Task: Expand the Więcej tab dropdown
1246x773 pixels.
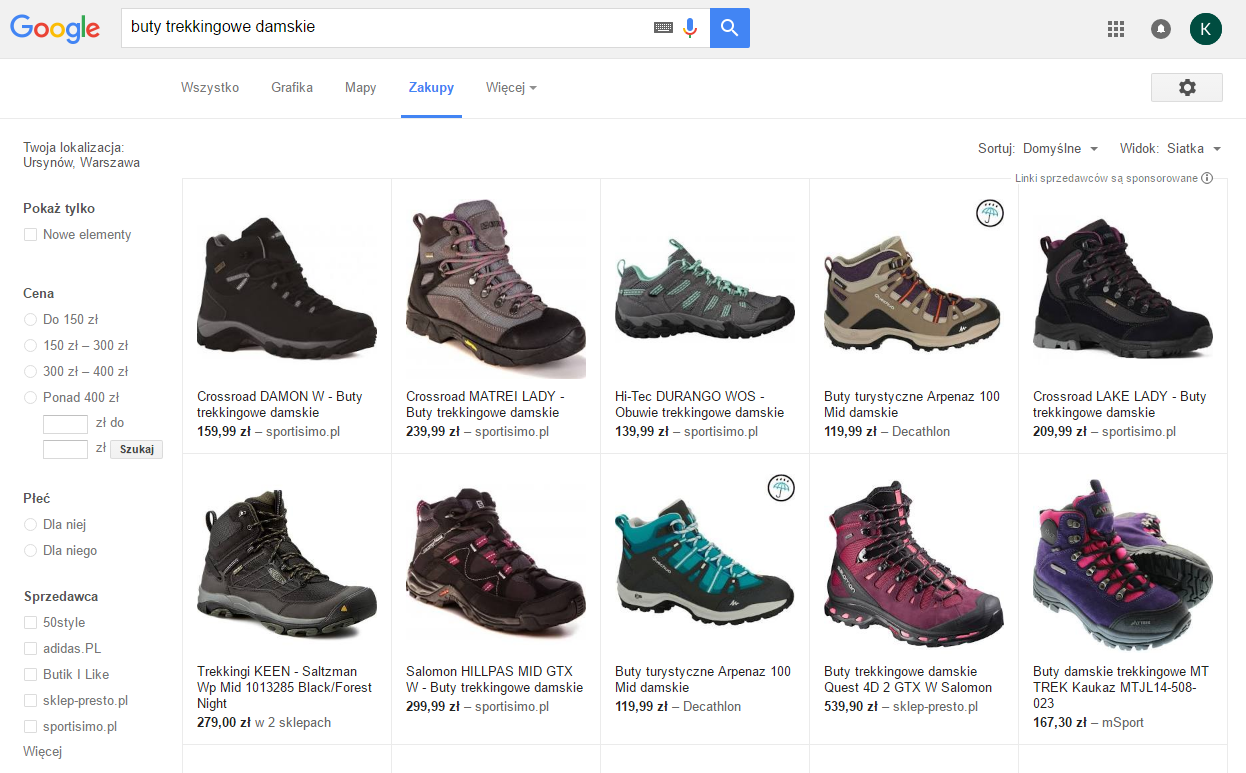Action: pyautogui.click(x=511, y=88)
